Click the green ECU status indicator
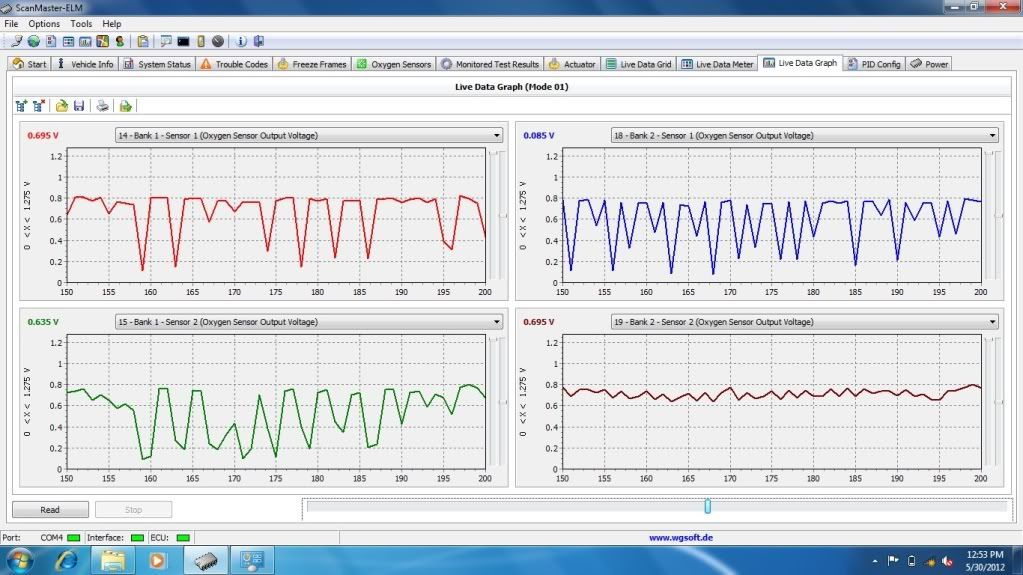Image resolution: width=1023 pixels, height=575 pixels. (x=183, y=538)
